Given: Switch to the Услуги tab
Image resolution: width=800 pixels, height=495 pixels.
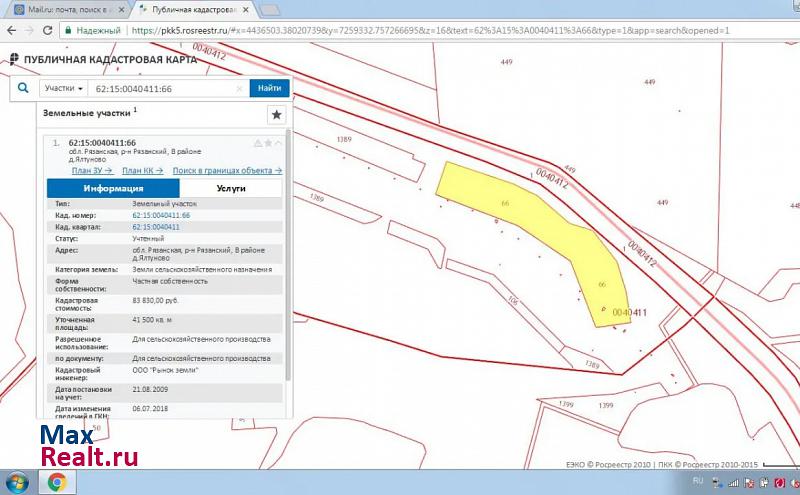Looking at the screenshot, I should coord(231,188).
